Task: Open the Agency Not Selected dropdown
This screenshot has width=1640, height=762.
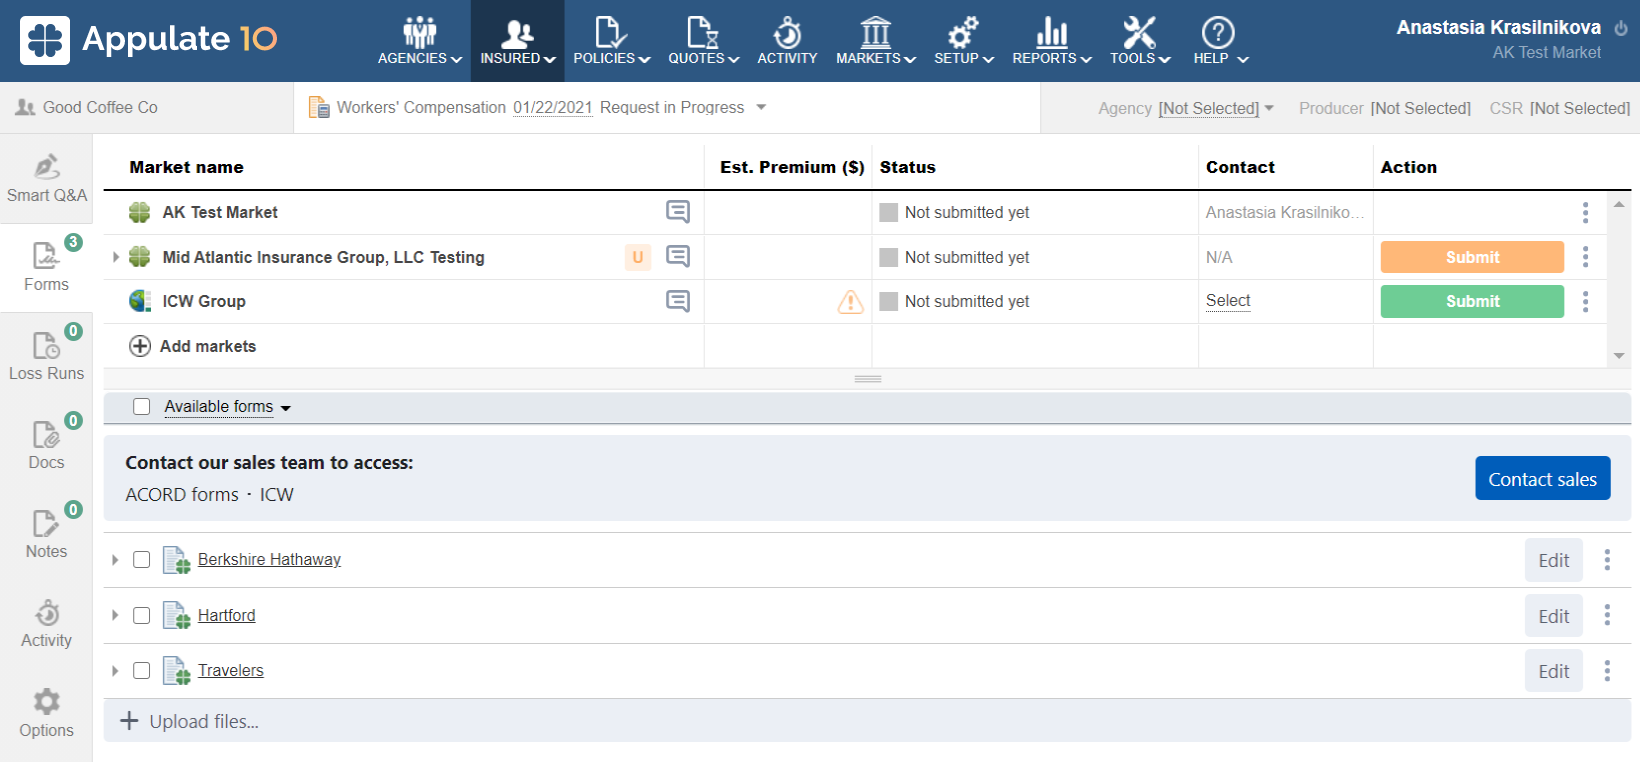Action: [1216, 108]
